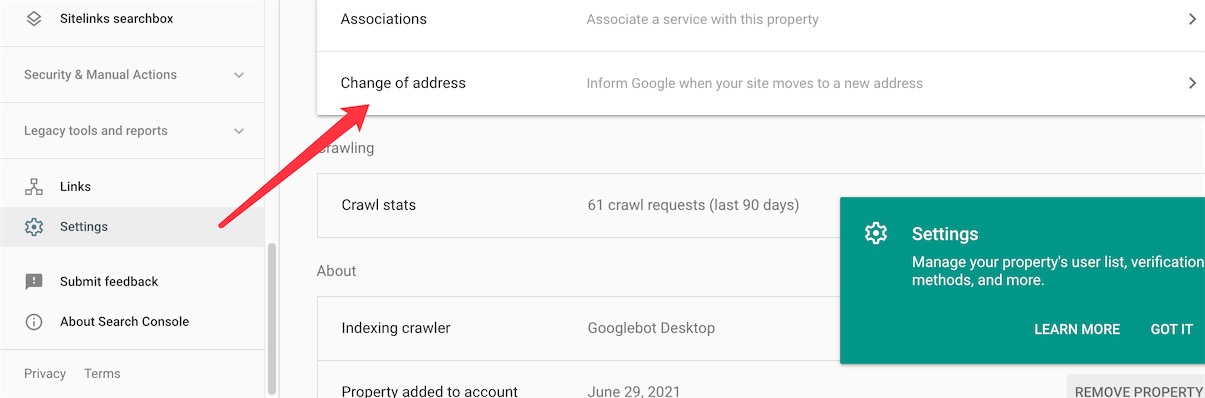The width and height of the screenshot is (1205, 398).
Task: Click the gear icon in green Settings popup
Action: 876,234
